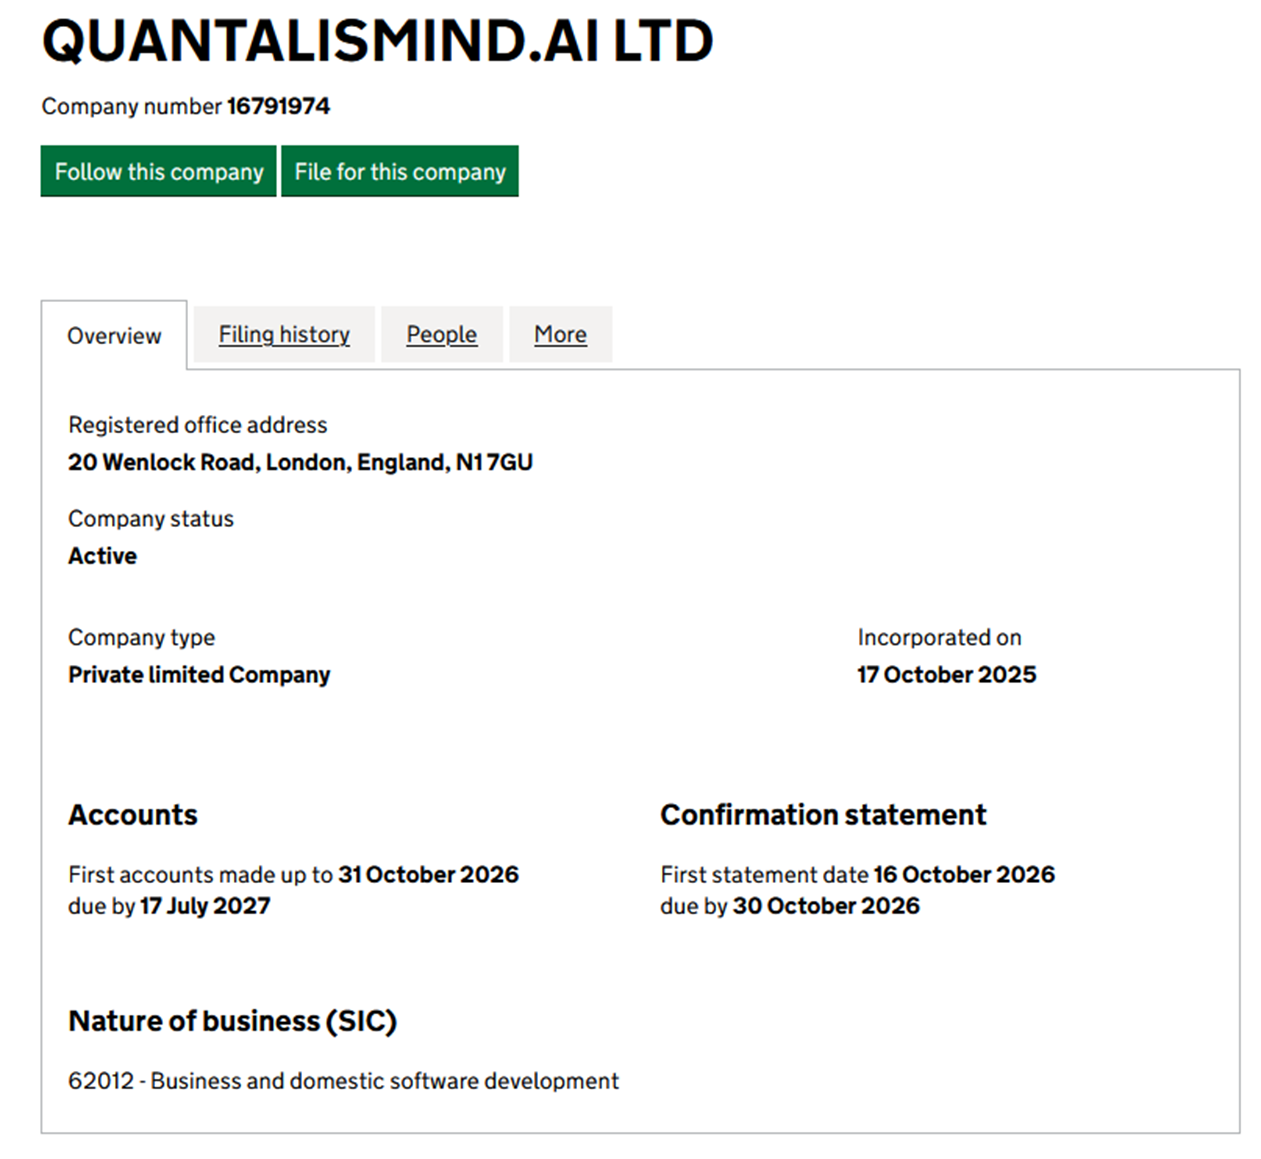1261x1159 pixels.
Task: Click the Private limited Company type text
Action: click(x=198, y=674)
